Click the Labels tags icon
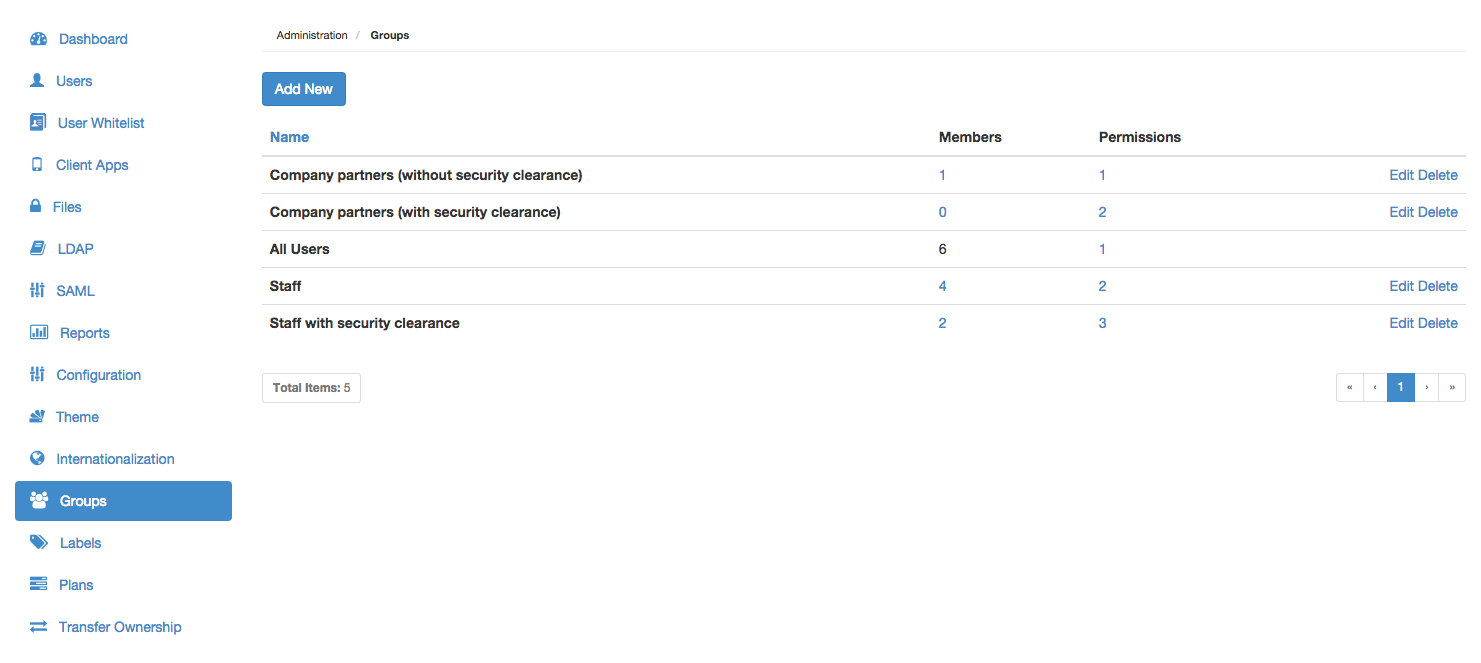 (39, 543)
